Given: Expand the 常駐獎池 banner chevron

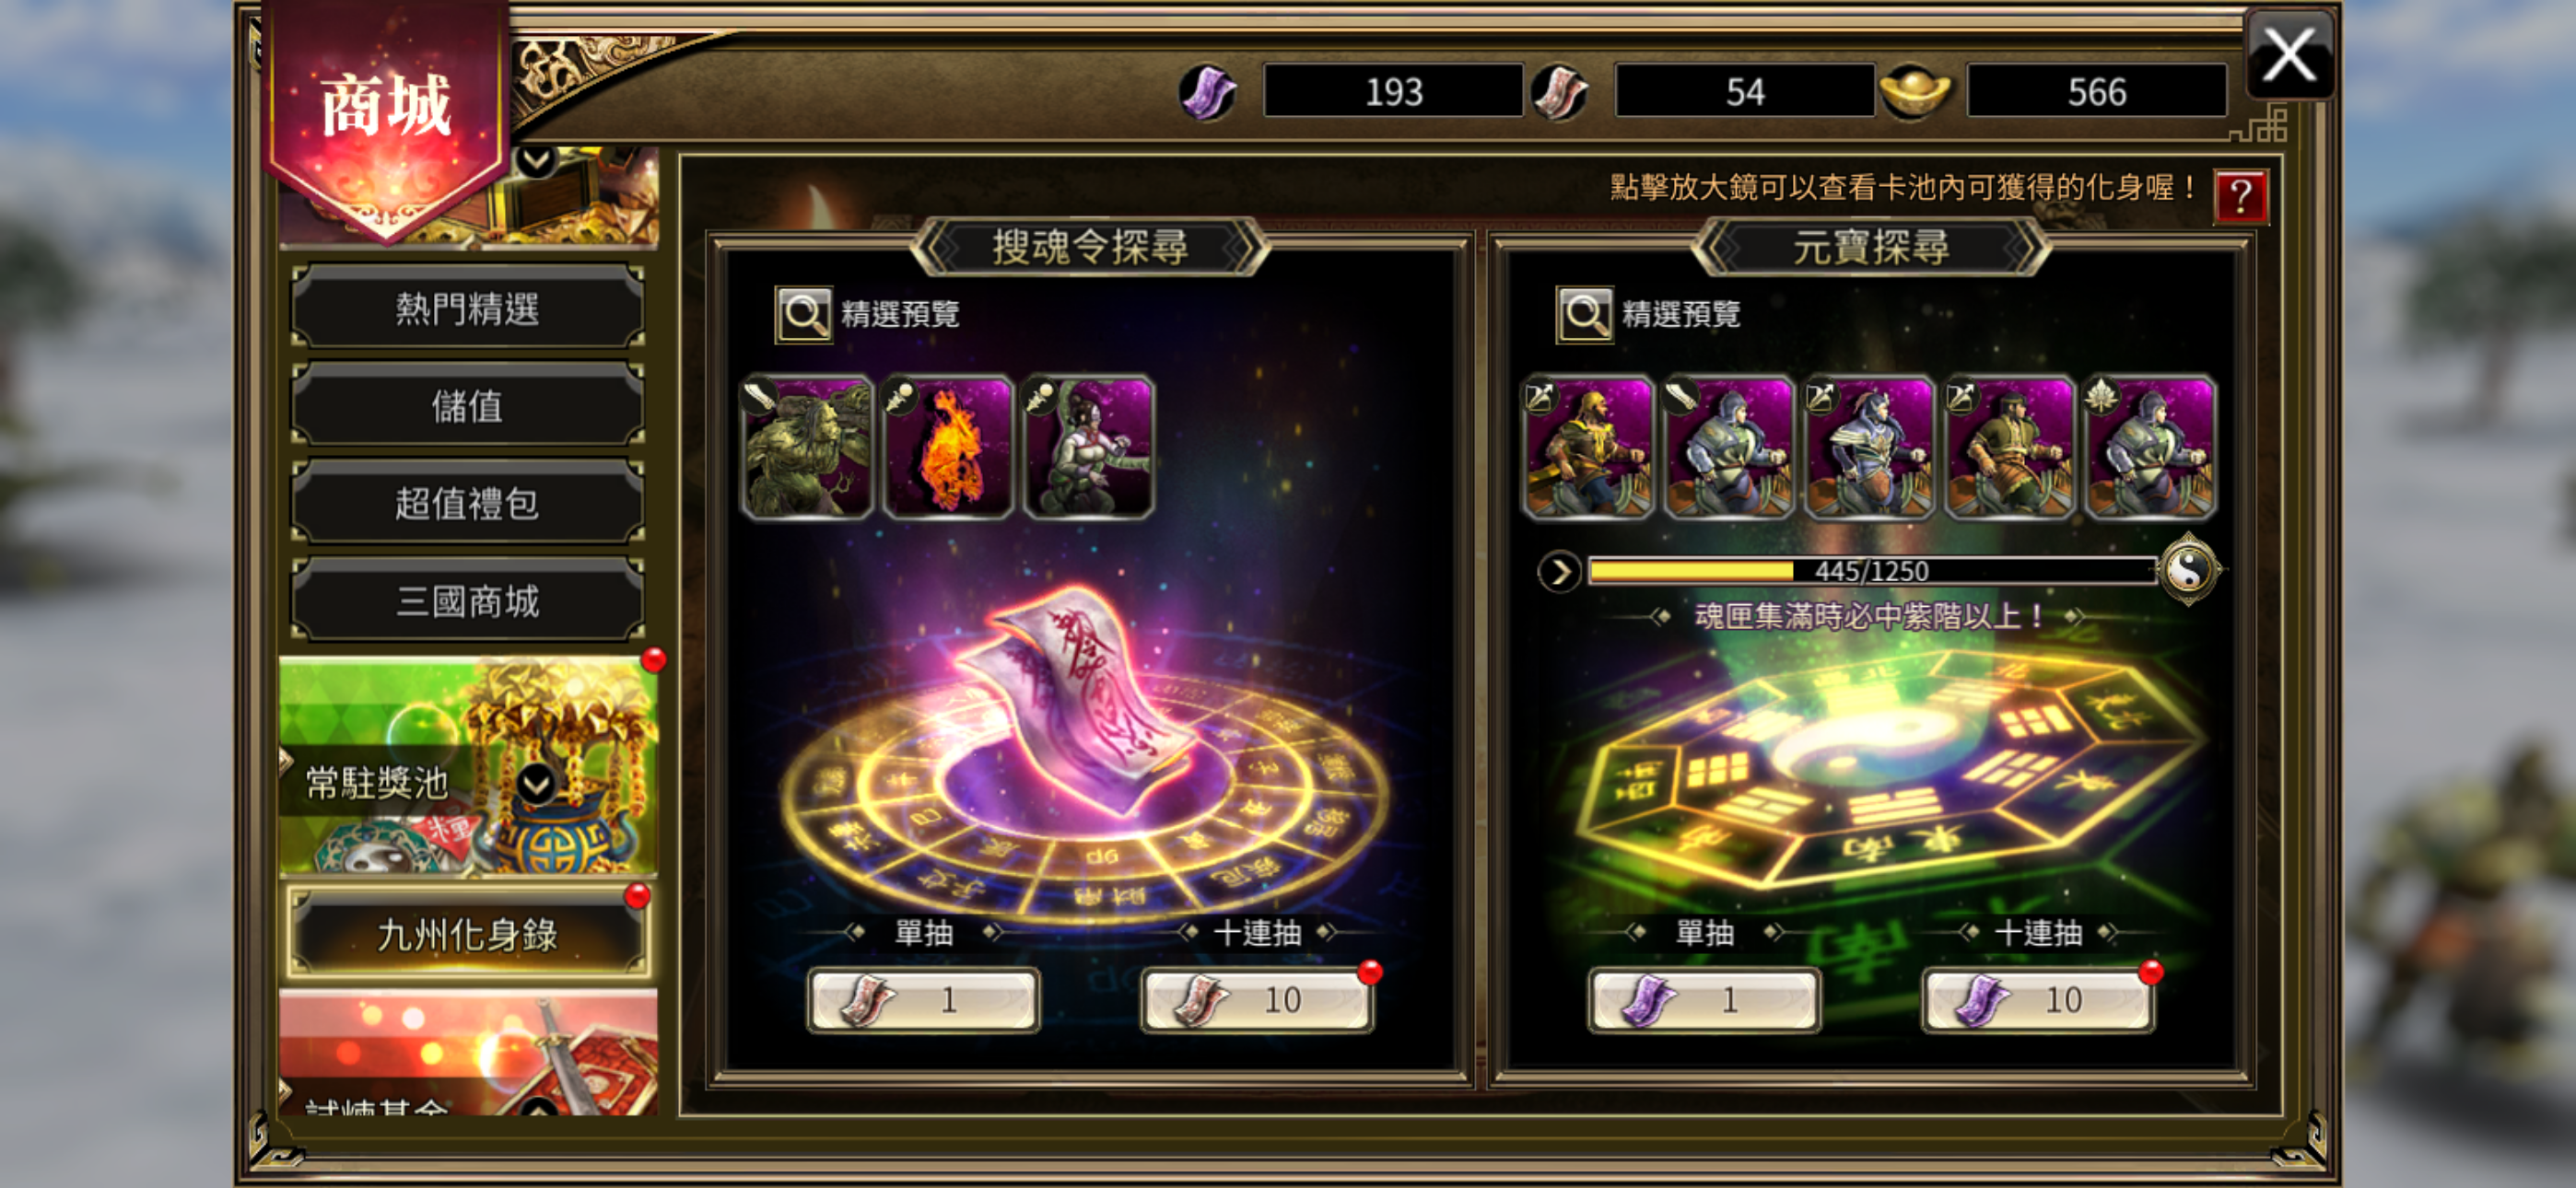Looking at the screenshot, I should (x=536, y=784).
